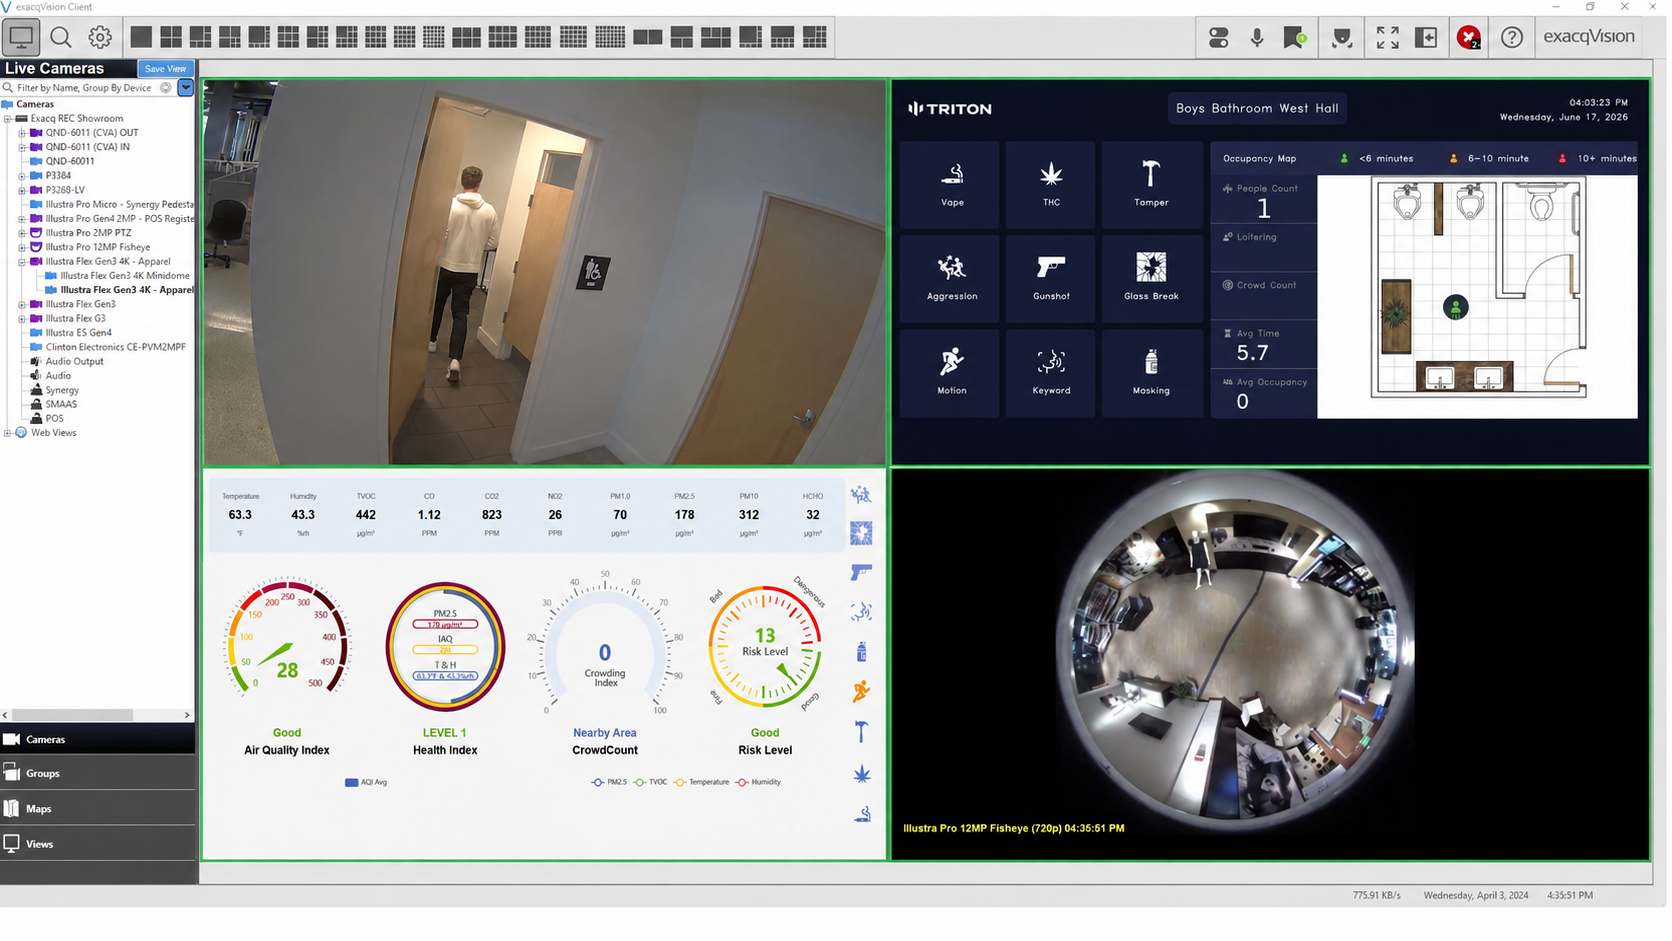The width and height of the screenshot is (1672, 941).
Task: Select the single-camera layout icon
Action: 141,38
